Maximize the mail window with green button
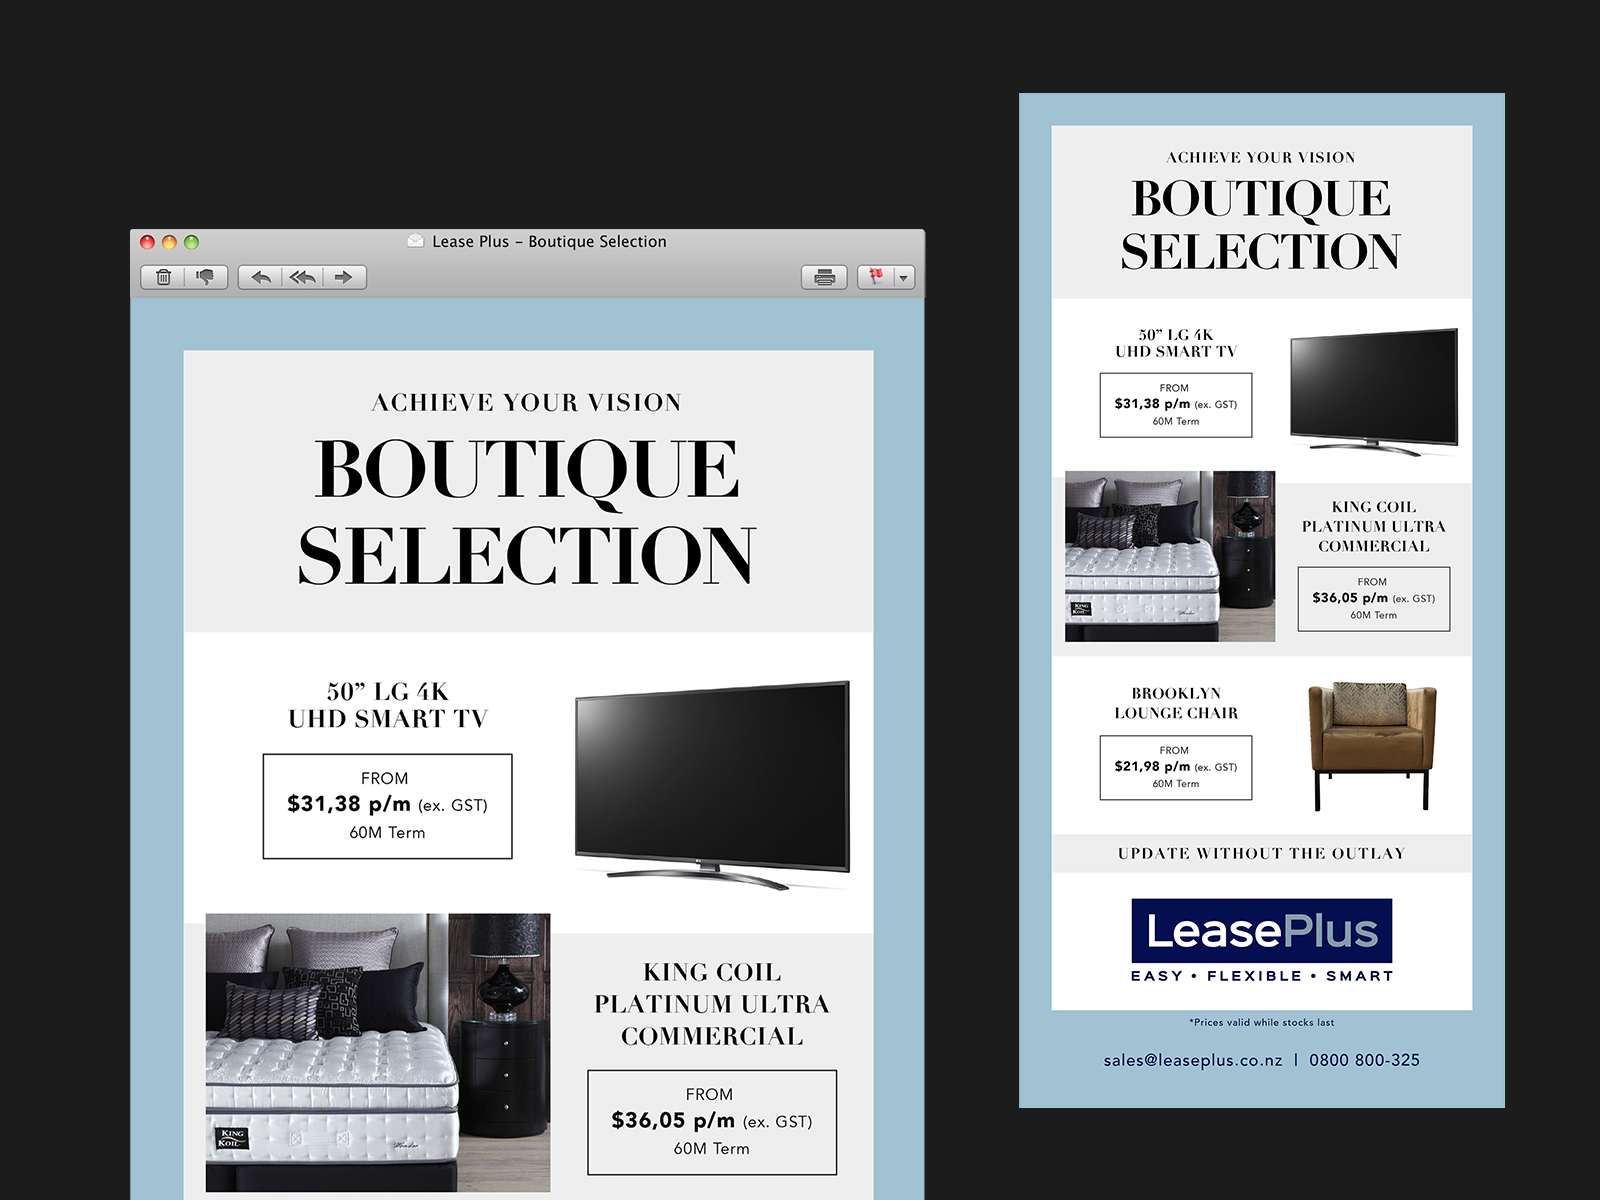1600x1200 pixels. (x=192, y=242)
